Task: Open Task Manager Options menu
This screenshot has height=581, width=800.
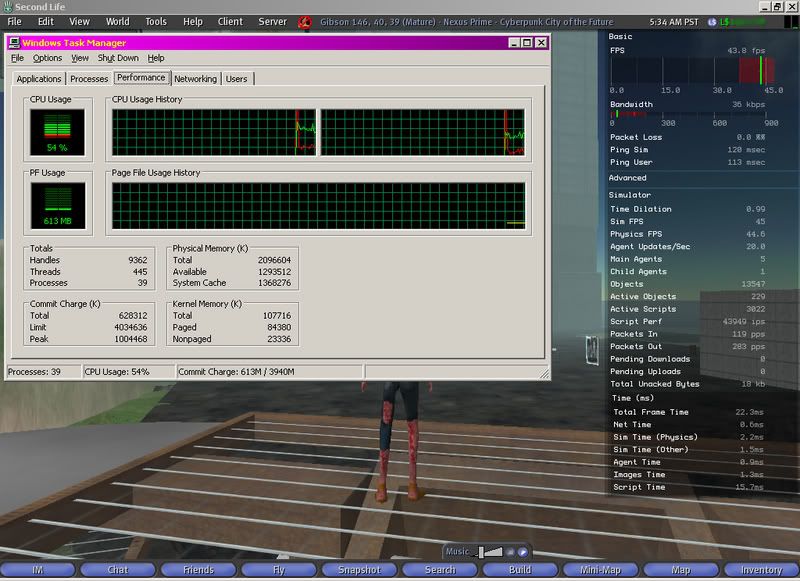Action: click(x=47, y=58)
